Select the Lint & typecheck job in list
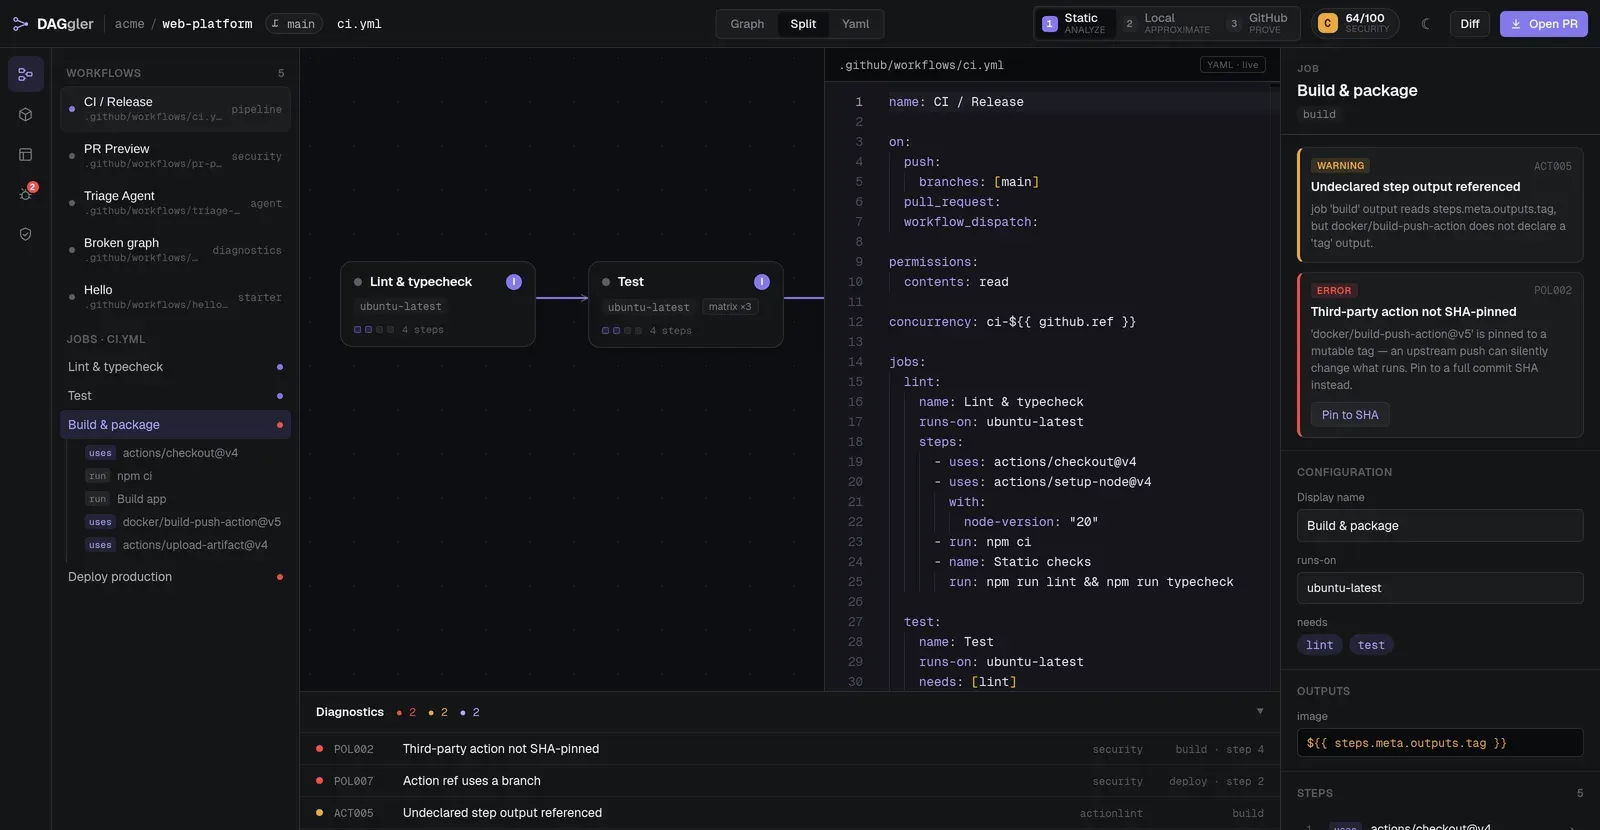The height and width of the screenshot is (830, 1600). point(175,367)
